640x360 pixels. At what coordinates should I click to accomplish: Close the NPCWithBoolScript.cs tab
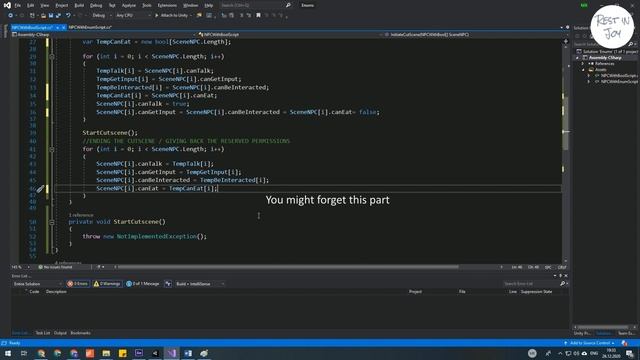click(64, 27)
